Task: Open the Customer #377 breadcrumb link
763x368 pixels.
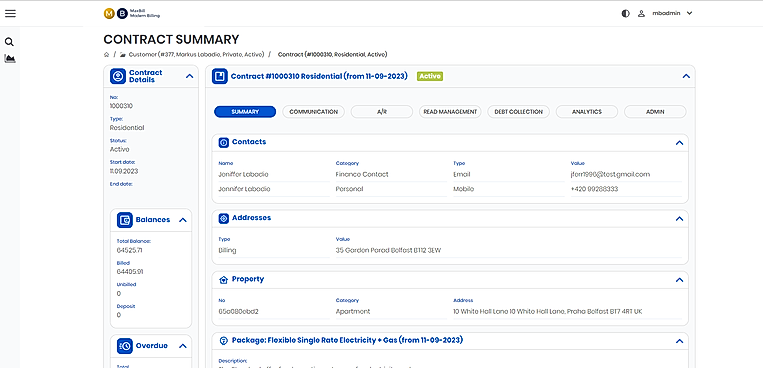Action: [x=196, y=55]
